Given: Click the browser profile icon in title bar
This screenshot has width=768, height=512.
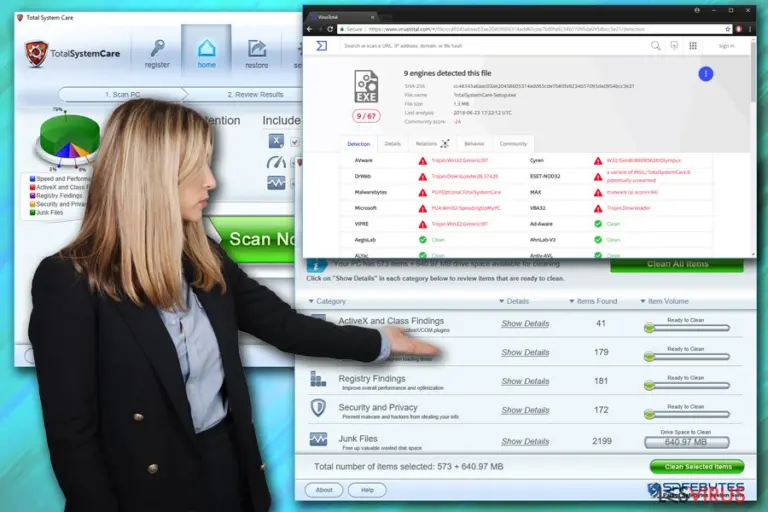Looking at the screenshot, I should (x=696, y=10).
